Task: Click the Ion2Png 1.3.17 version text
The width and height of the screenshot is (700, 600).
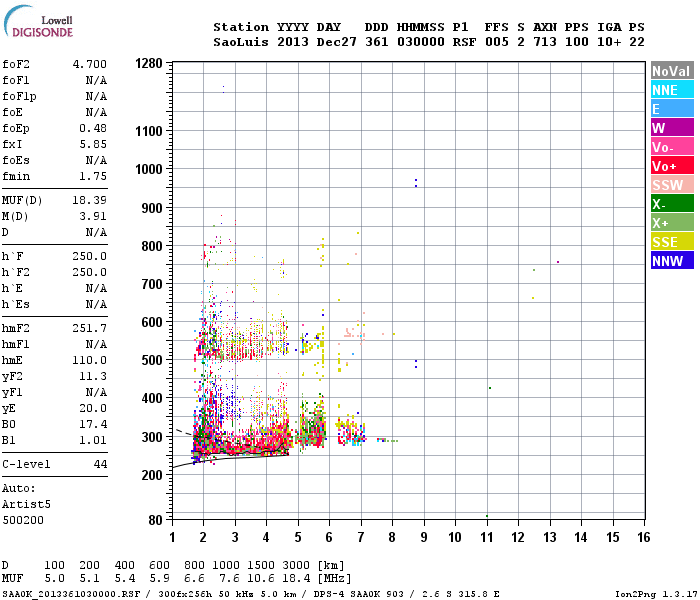Action: (x=655, y=594)
